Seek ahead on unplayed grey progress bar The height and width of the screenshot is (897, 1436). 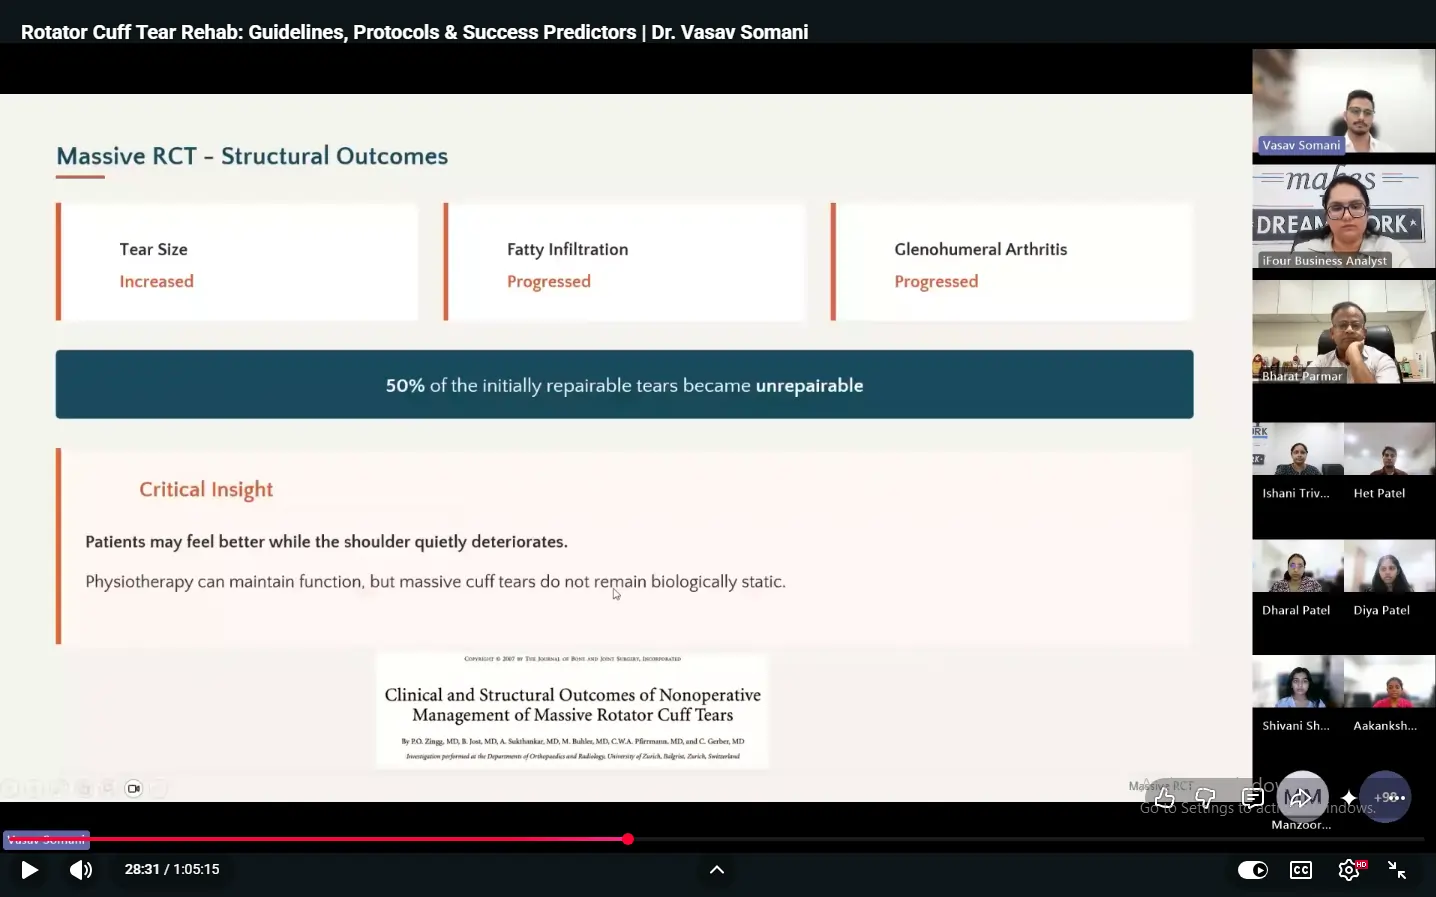tap(1030, 839)
